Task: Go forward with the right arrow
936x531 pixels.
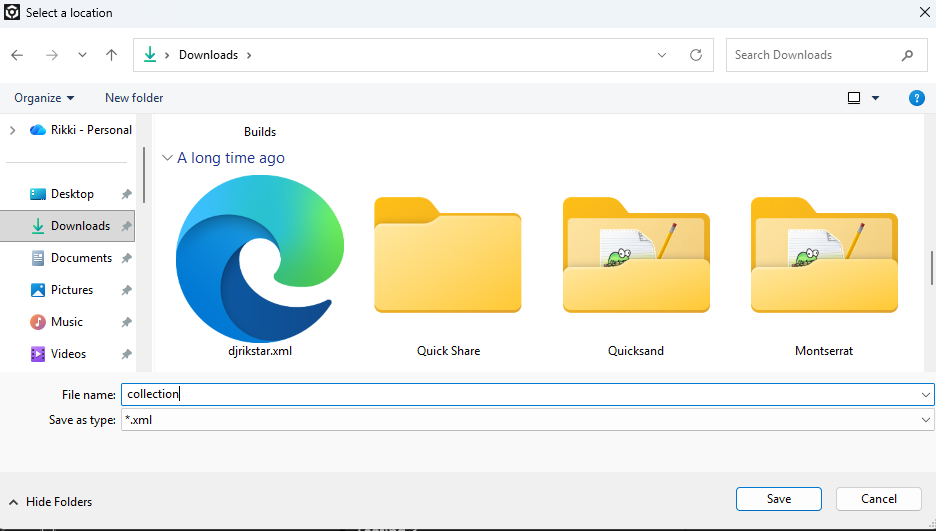Action: tap(52, 55)
